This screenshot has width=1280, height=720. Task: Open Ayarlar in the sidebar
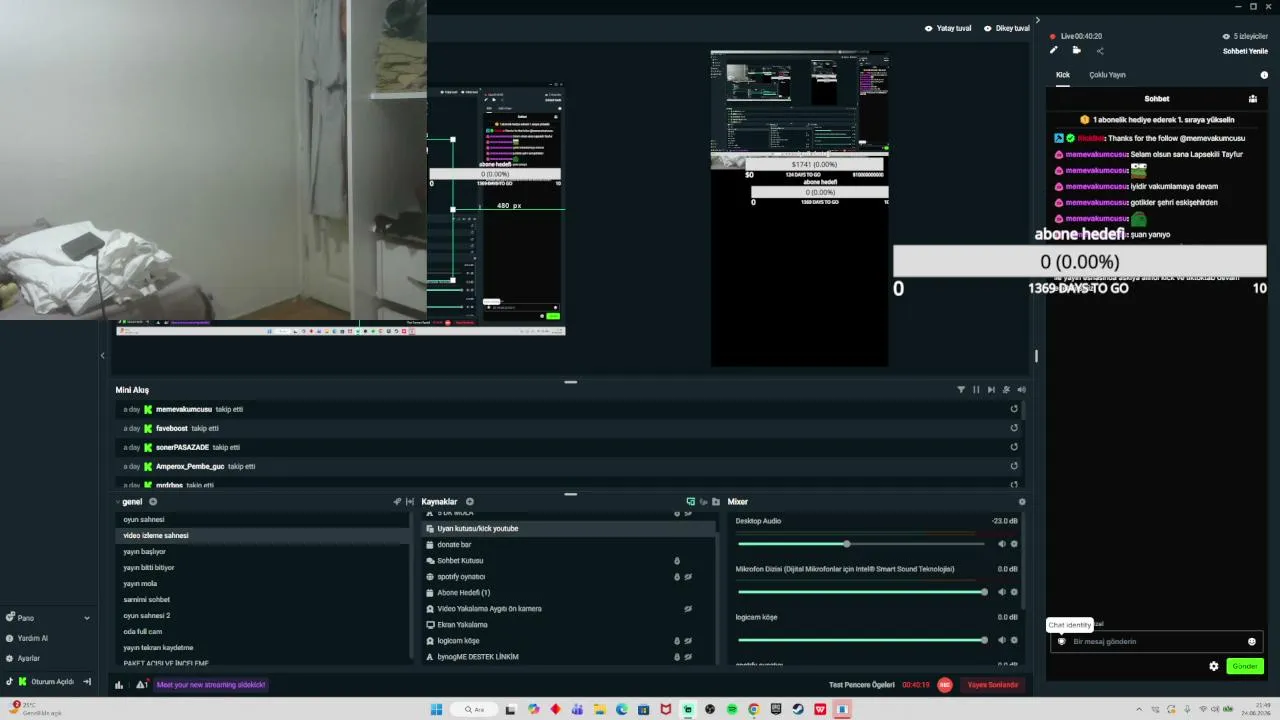[x=22, y=658]
